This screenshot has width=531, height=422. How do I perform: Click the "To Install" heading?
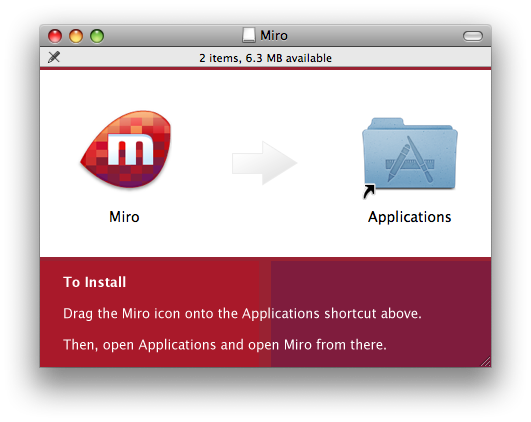94,282
